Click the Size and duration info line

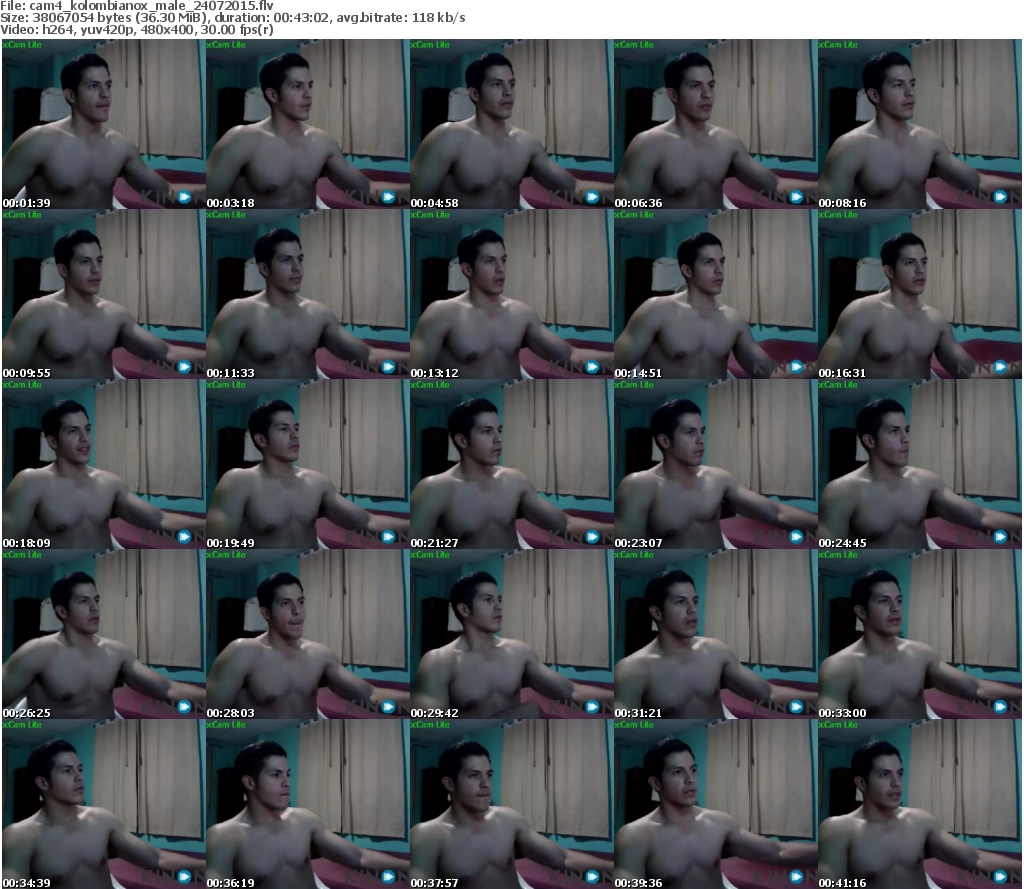232,18
